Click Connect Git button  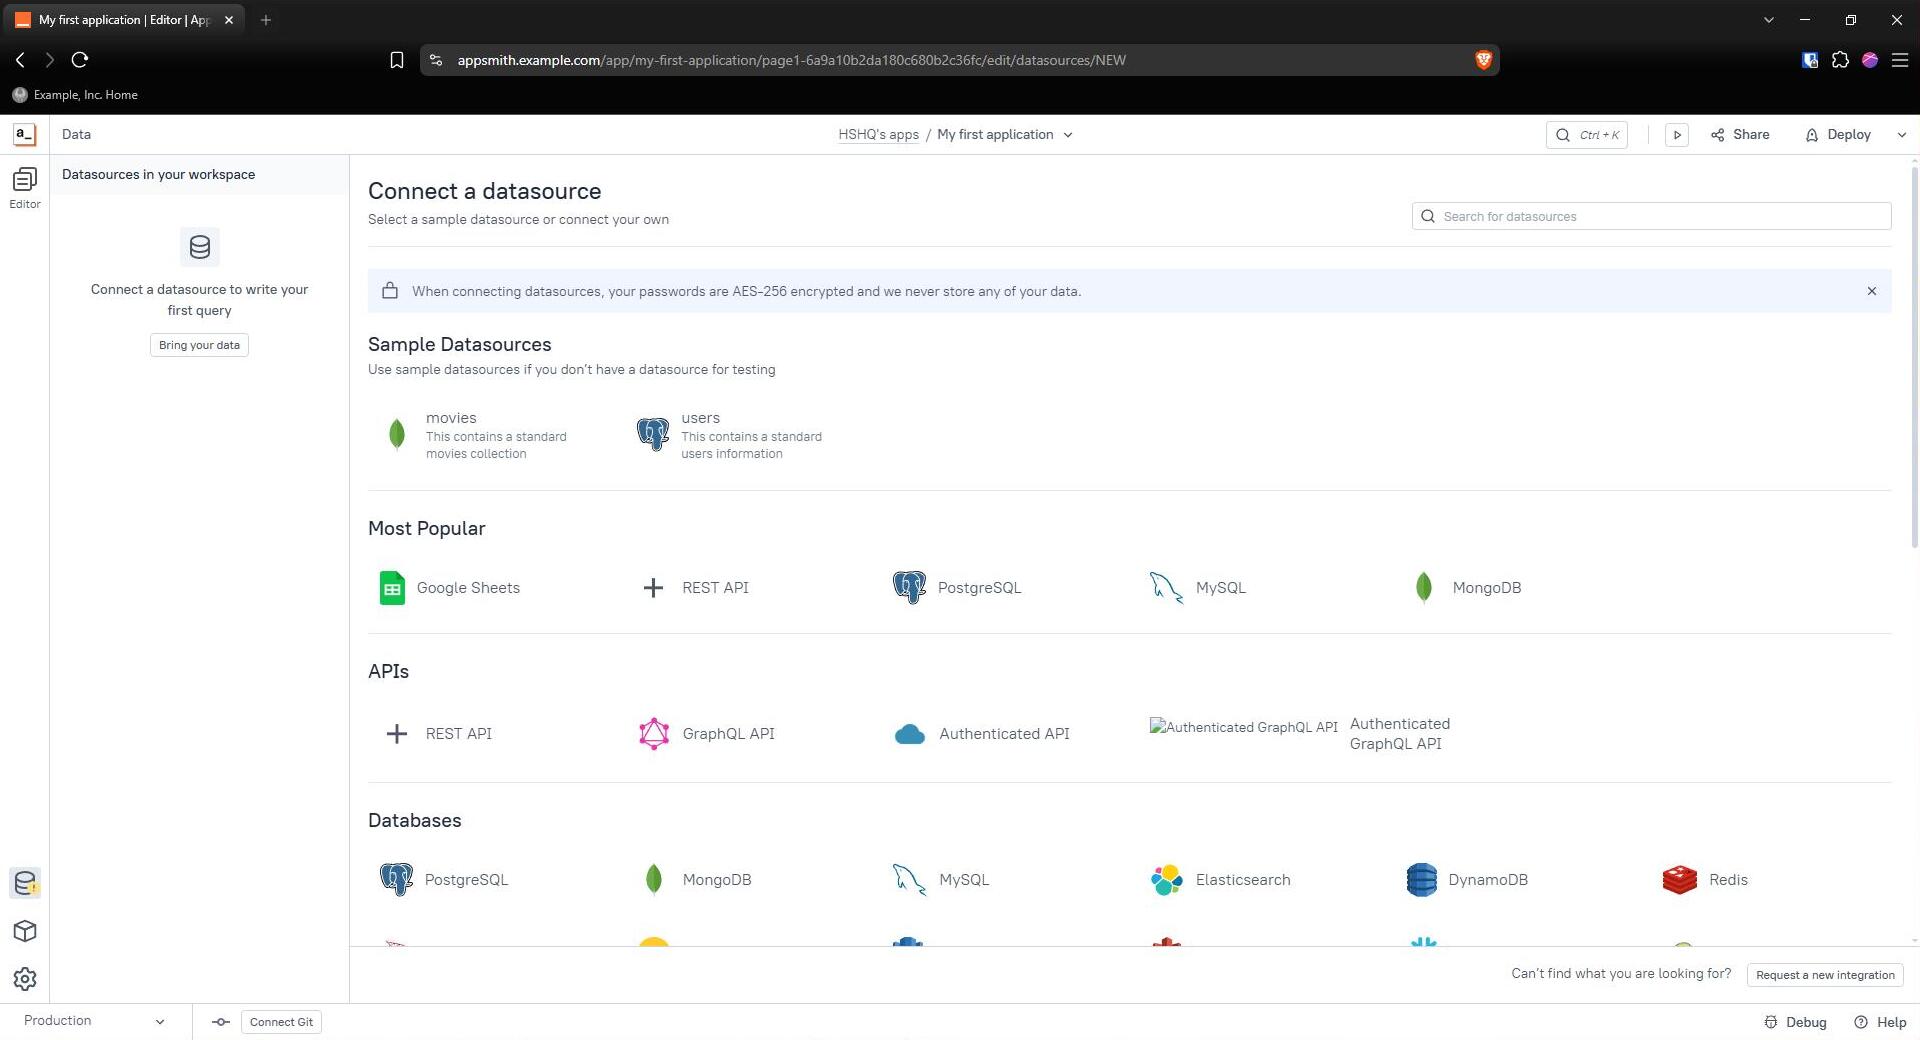281,1022
